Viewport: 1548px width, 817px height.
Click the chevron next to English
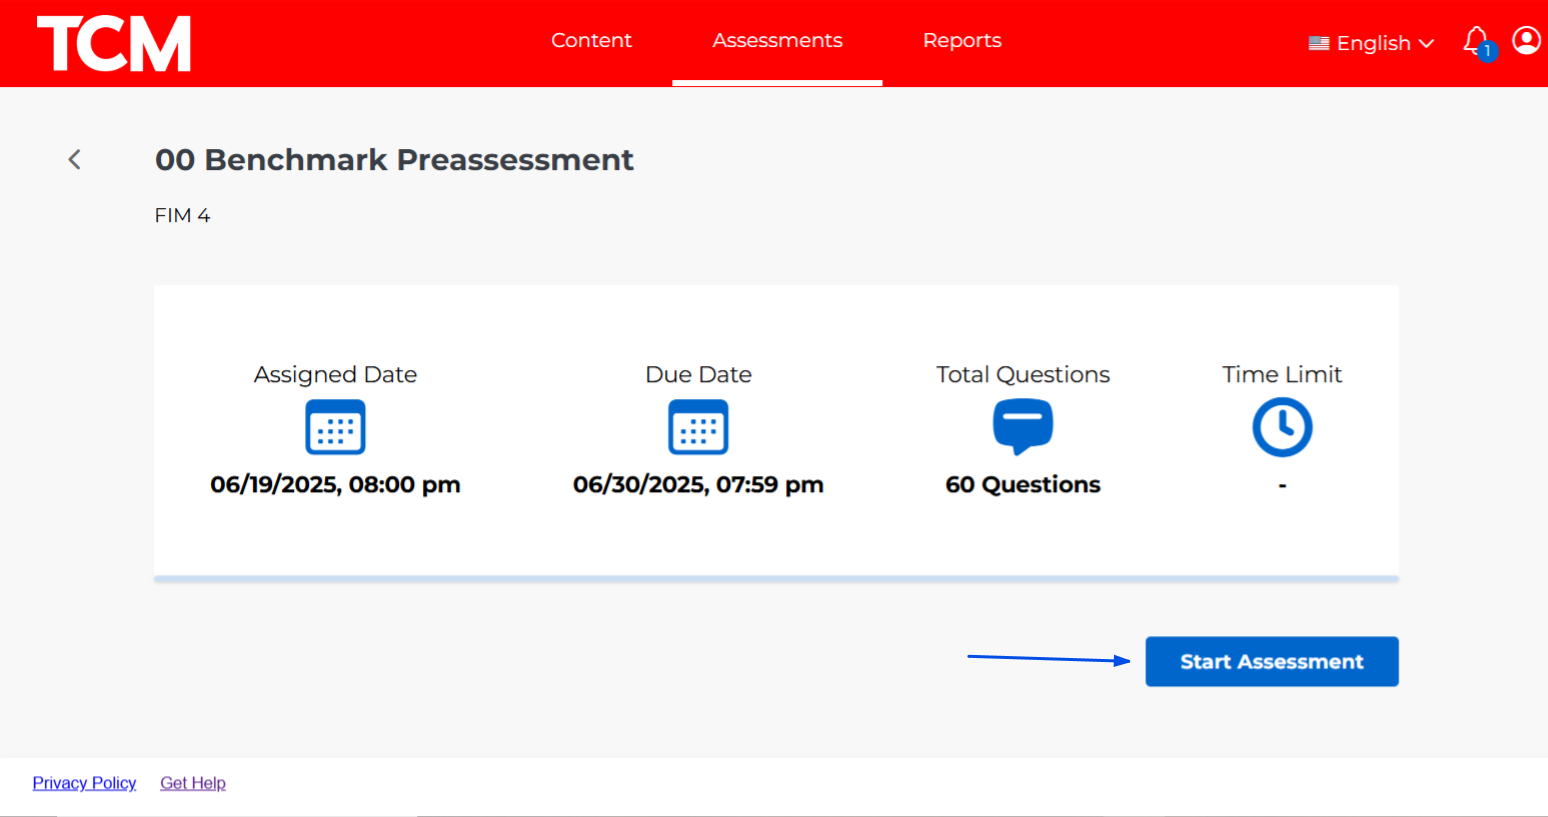click(x=1428, y=43)
